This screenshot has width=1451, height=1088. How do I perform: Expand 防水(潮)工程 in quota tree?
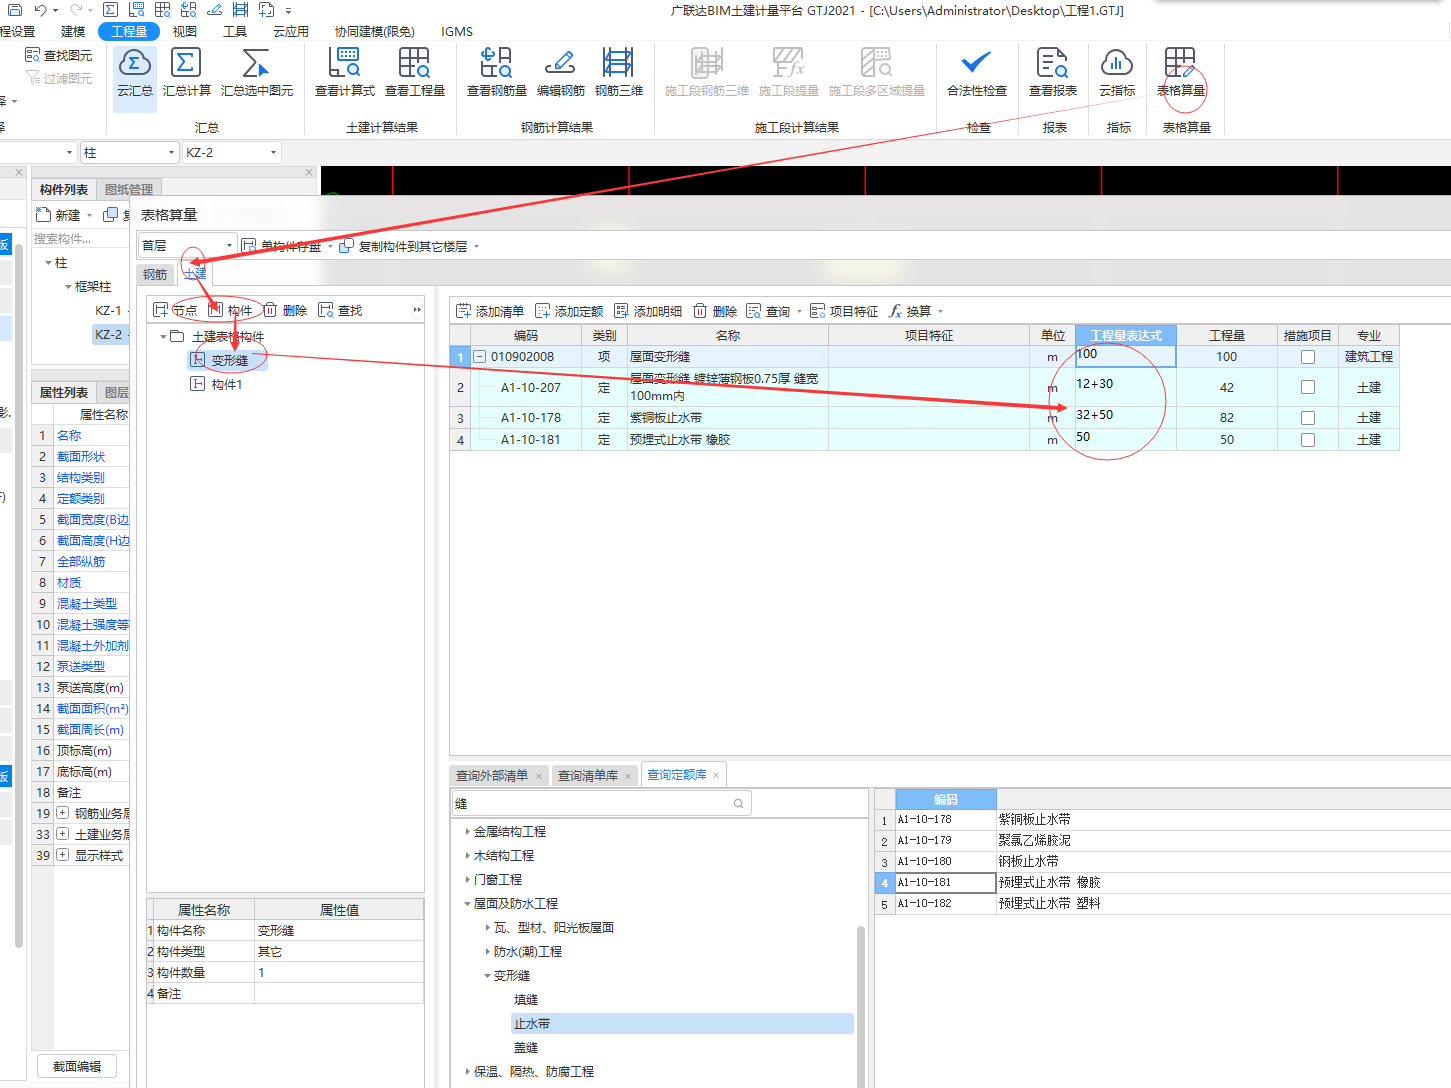487,952
